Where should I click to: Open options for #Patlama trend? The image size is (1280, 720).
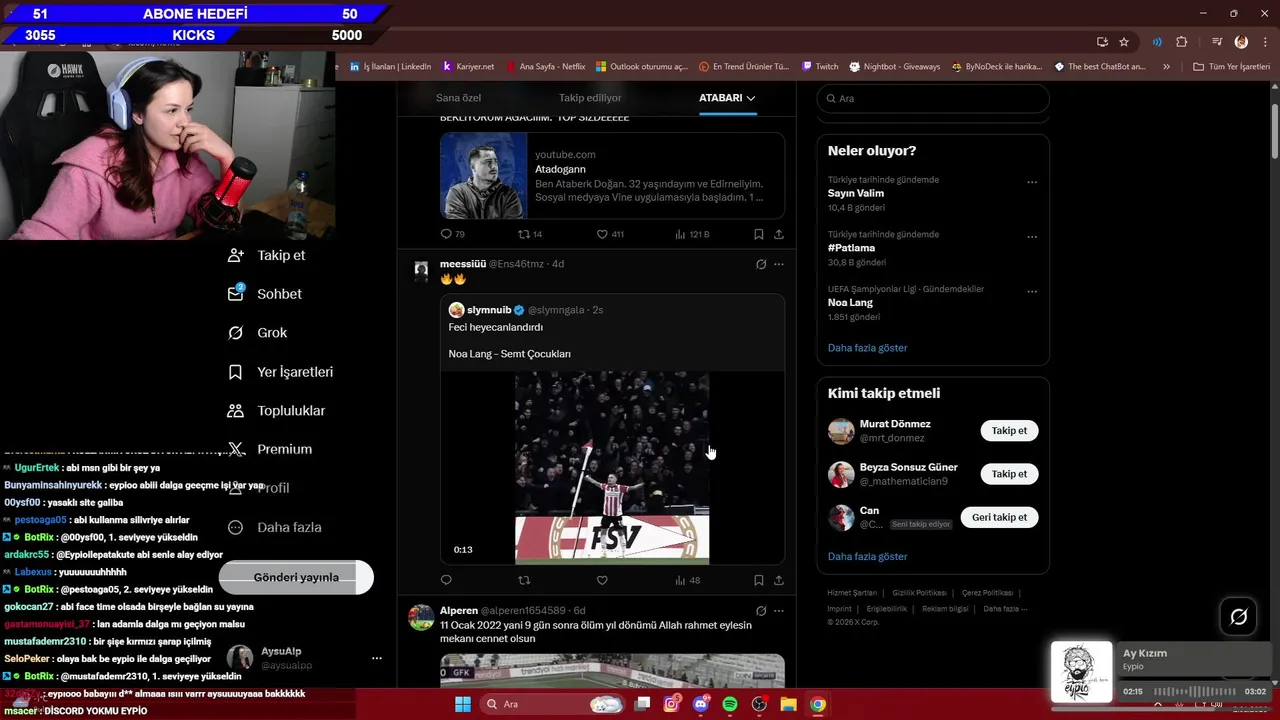(x=1032, y=237)
